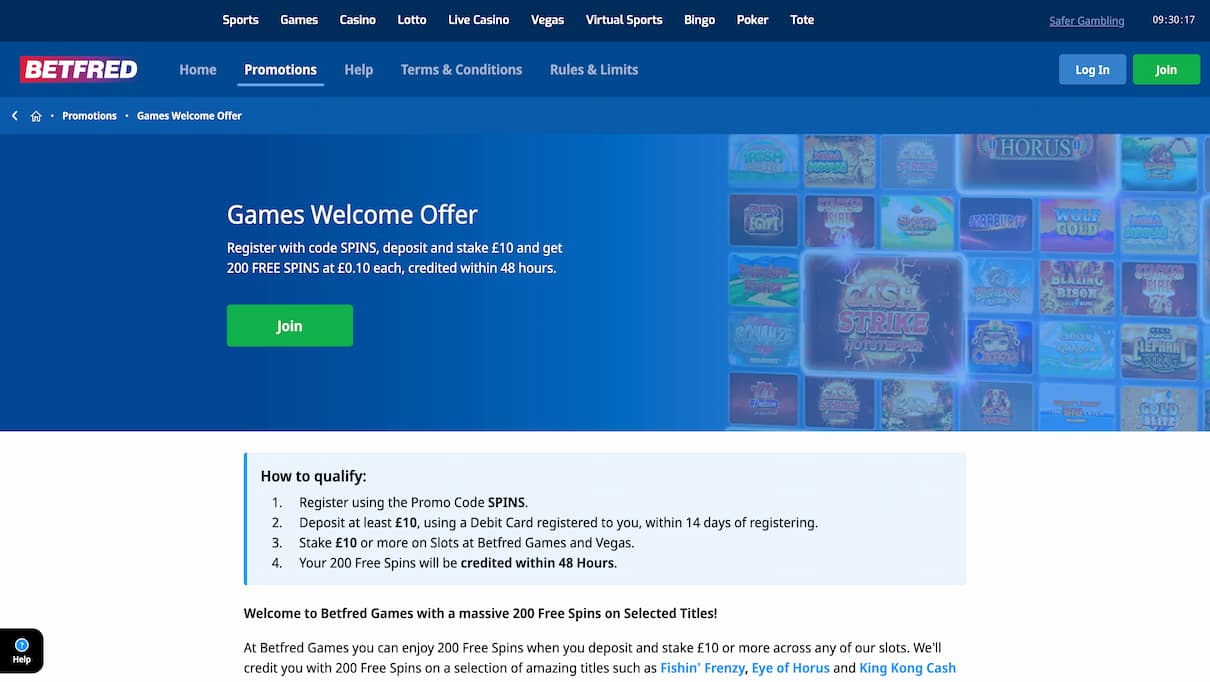Go to Promotions in the breadcrumb

(x=89, y=116)
